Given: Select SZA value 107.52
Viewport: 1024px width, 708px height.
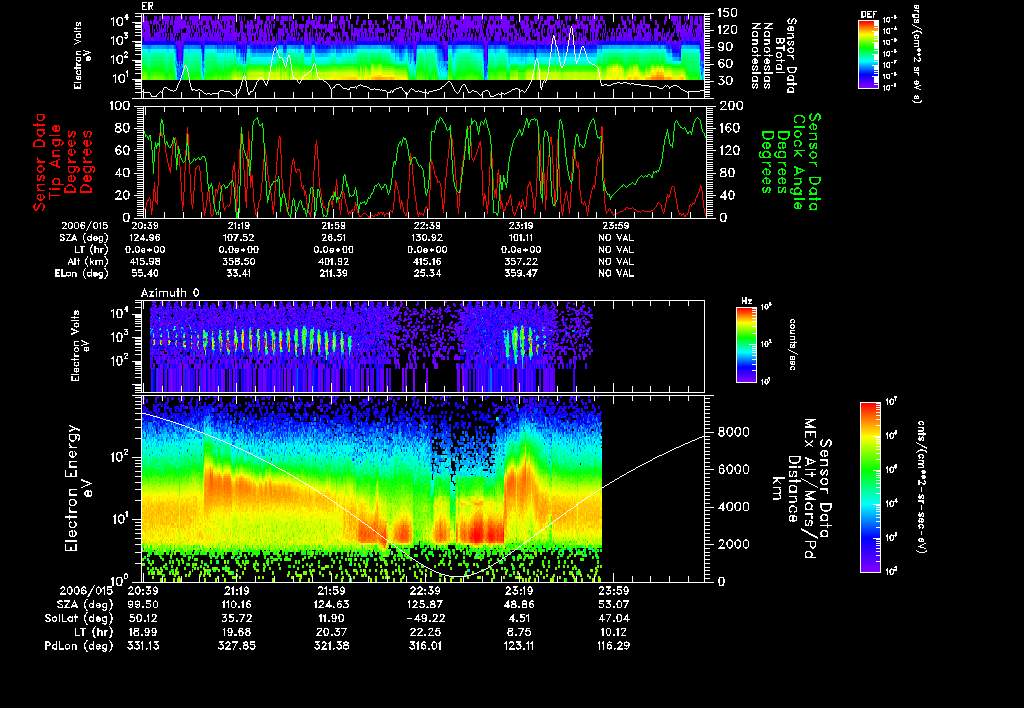Looking at the screenshot, I should point(238,238).
